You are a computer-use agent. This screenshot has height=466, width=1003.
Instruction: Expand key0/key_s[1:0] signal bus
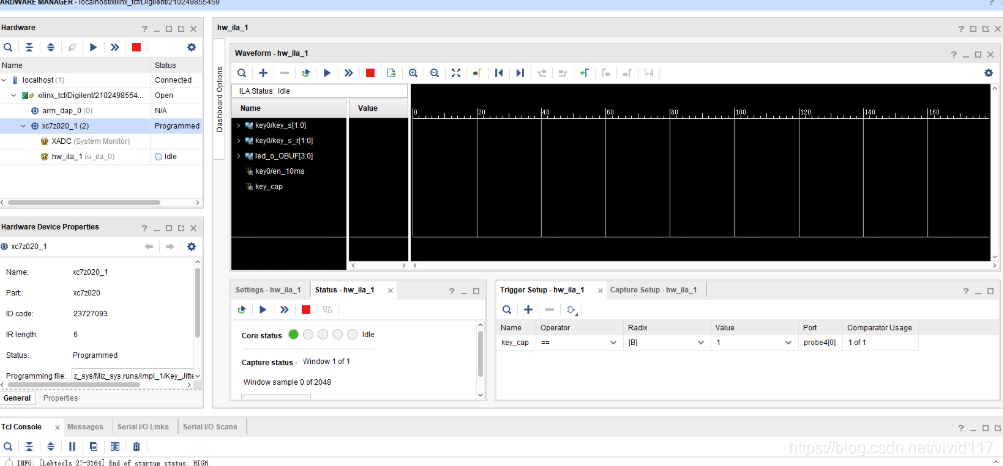239,125
